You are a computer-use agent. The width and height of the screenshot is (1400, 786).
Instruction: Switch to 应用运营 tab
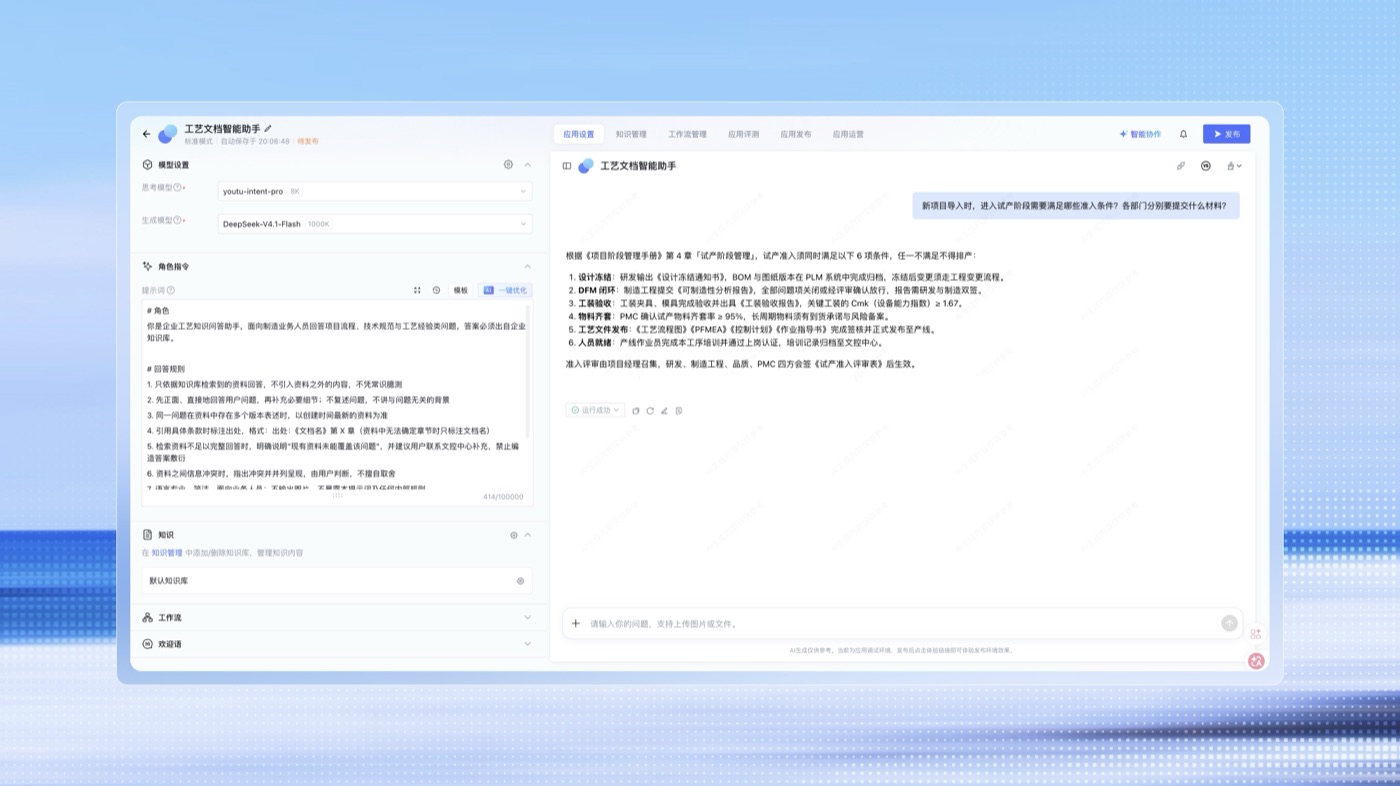tap(848, 134)
